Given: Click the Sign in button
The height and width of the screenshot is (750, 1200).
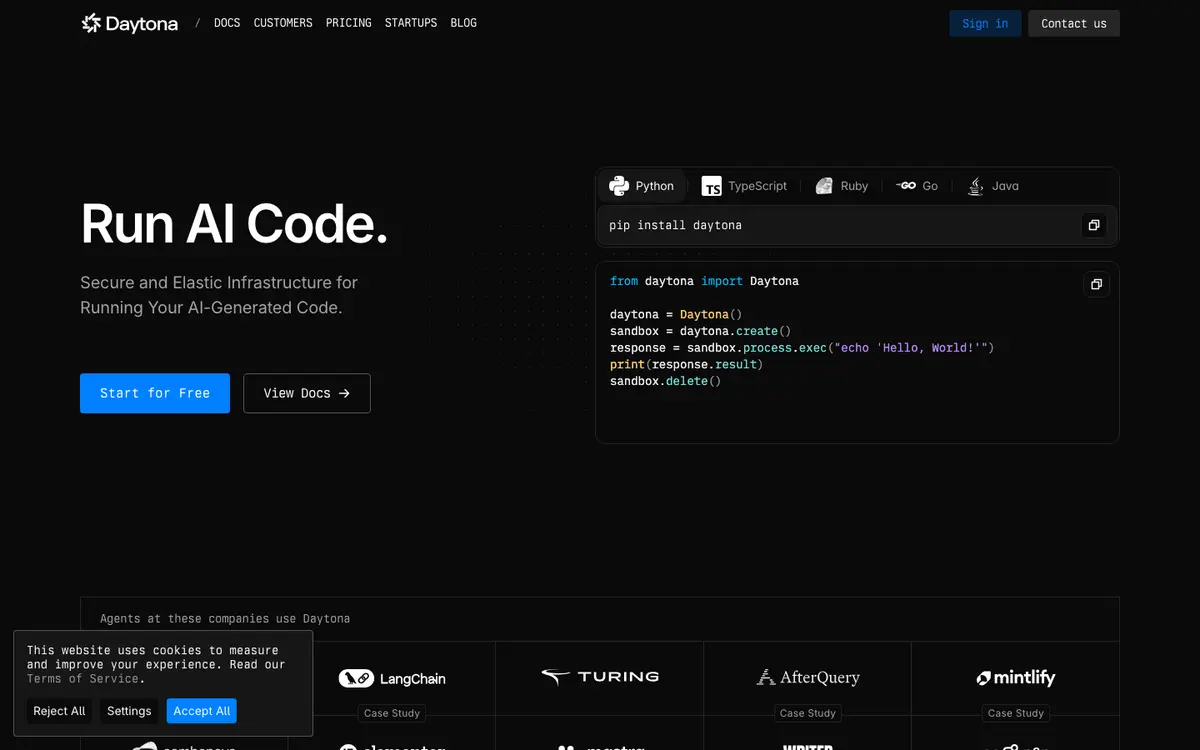Looking at the screenshot, I should [985, 24].
